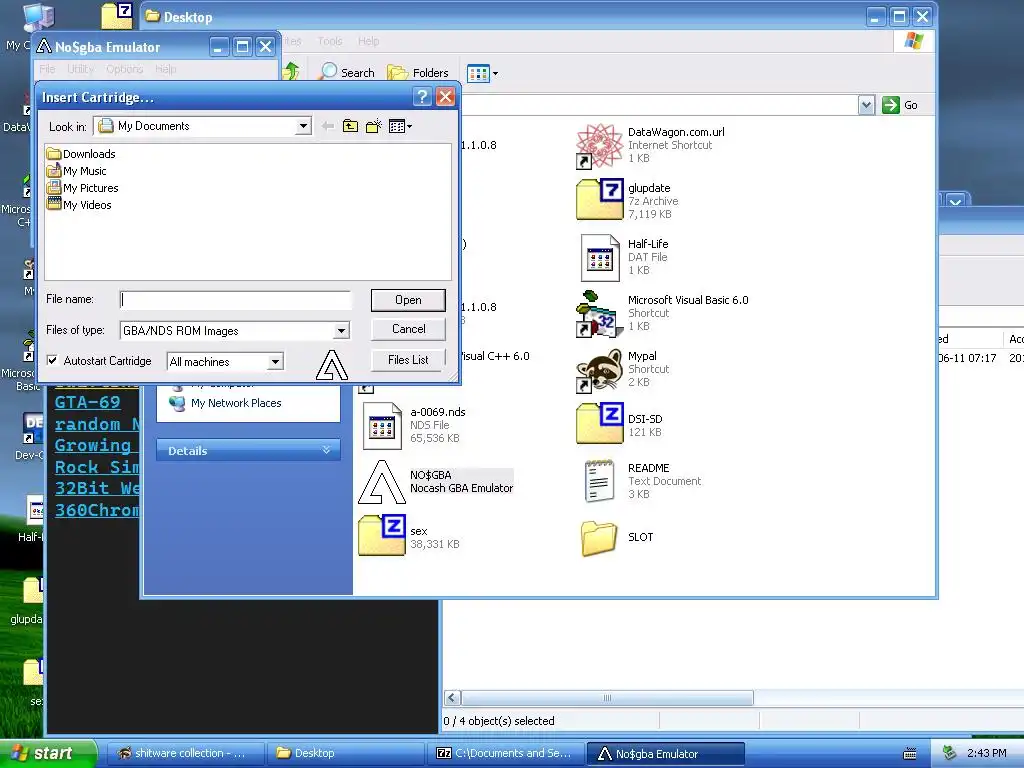Expand the Files of type dropdown
1024x768 pixels.
[x=341, y=331]
